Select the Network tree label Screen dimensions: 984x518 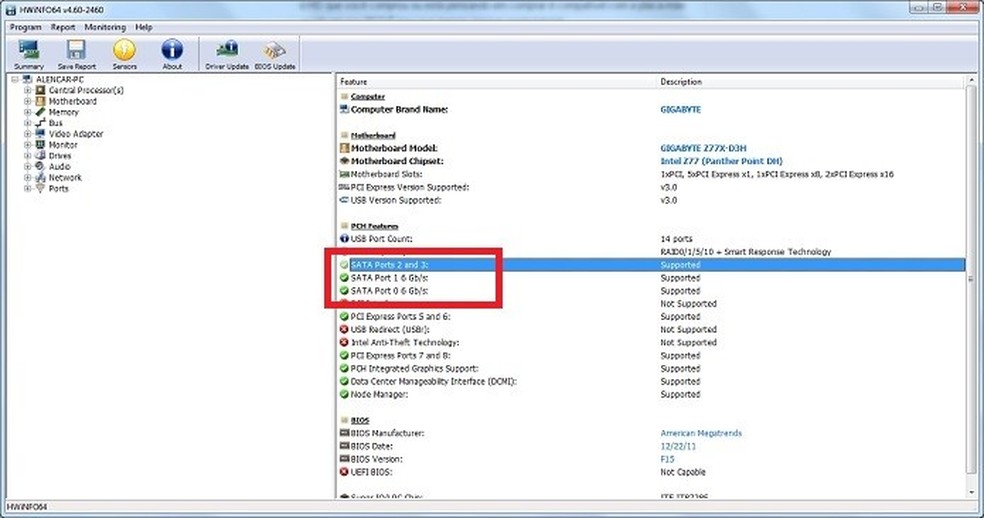(65, 178)
